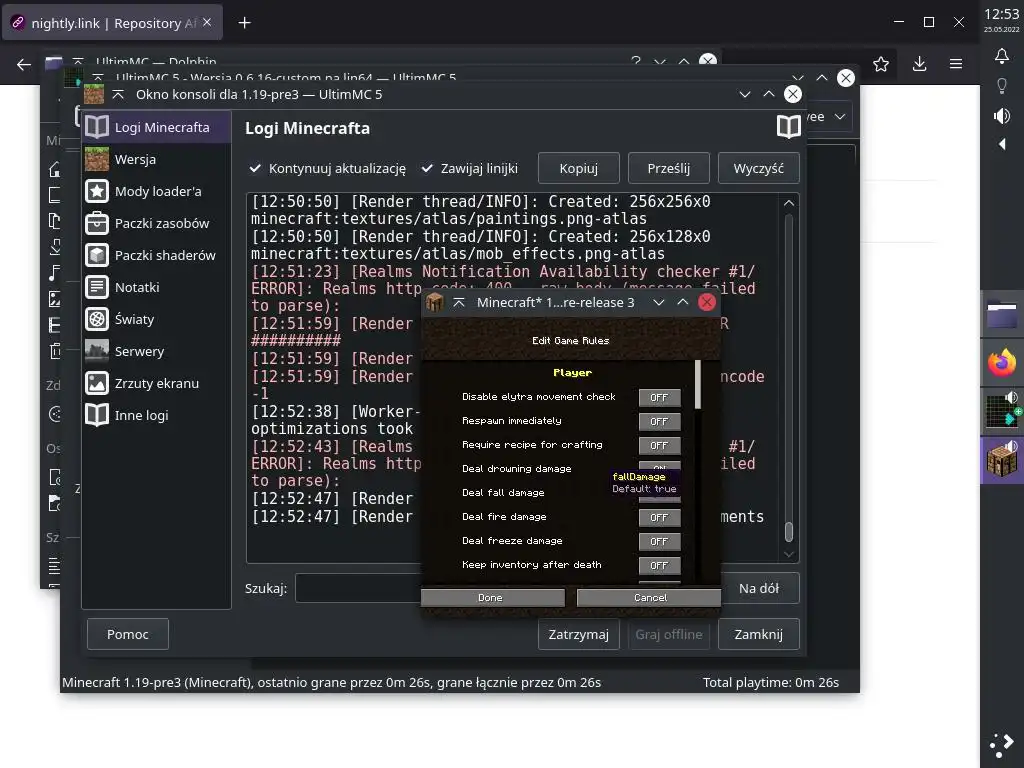Click the game rules list scrollbar
This screenshot has width=1024, height=768.
coord(697,385)
